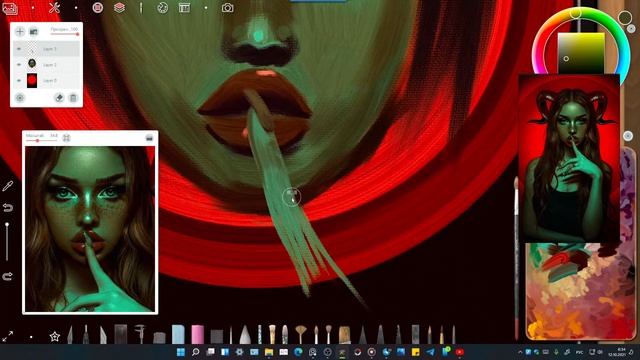Select the white cone blending stump

pos(245,335)
